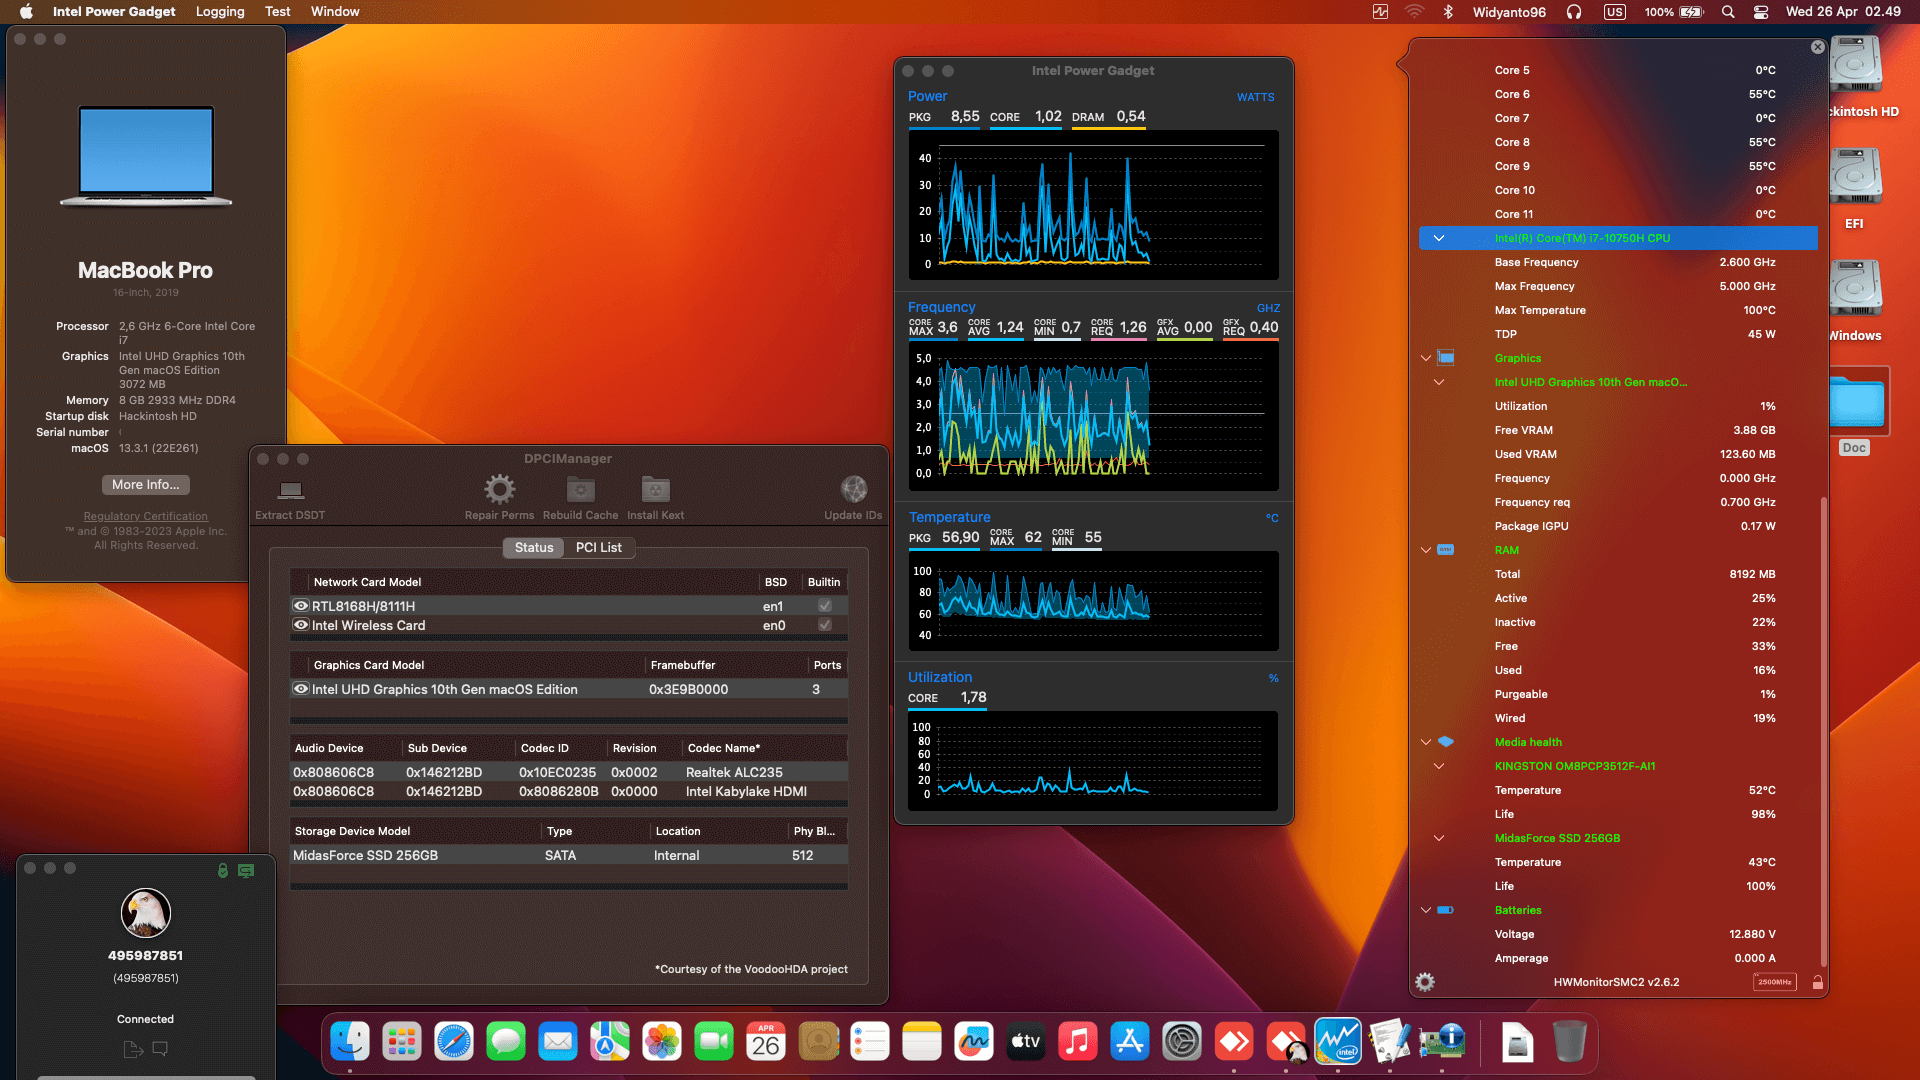The image size is (1920, 1080).
Task: Open Intel Power Gadget Dock icon
Action: click(1338, 1042)
